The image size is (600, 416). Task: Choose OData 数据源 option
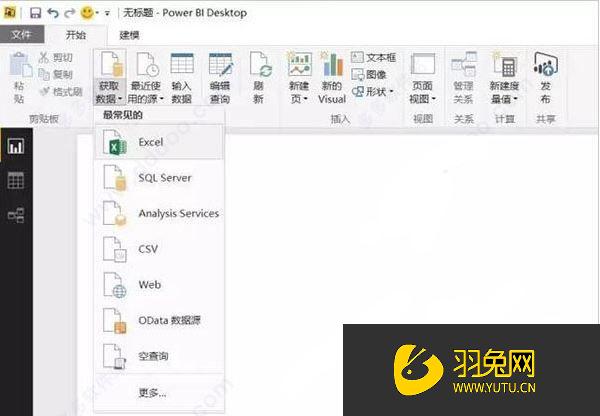(159, 320)
